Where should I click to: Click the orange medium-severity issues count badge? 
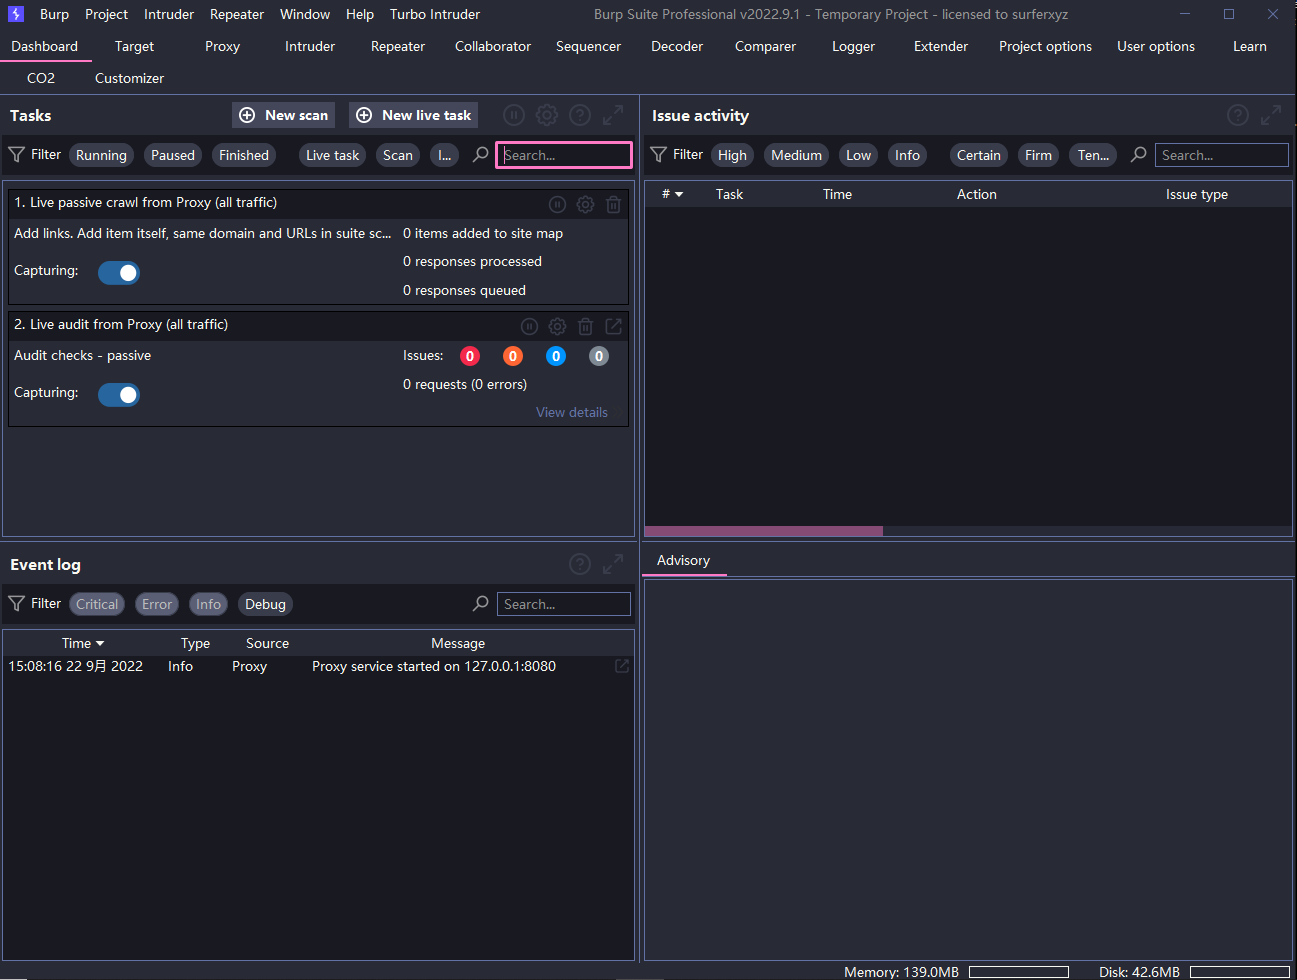pos(513,356)
